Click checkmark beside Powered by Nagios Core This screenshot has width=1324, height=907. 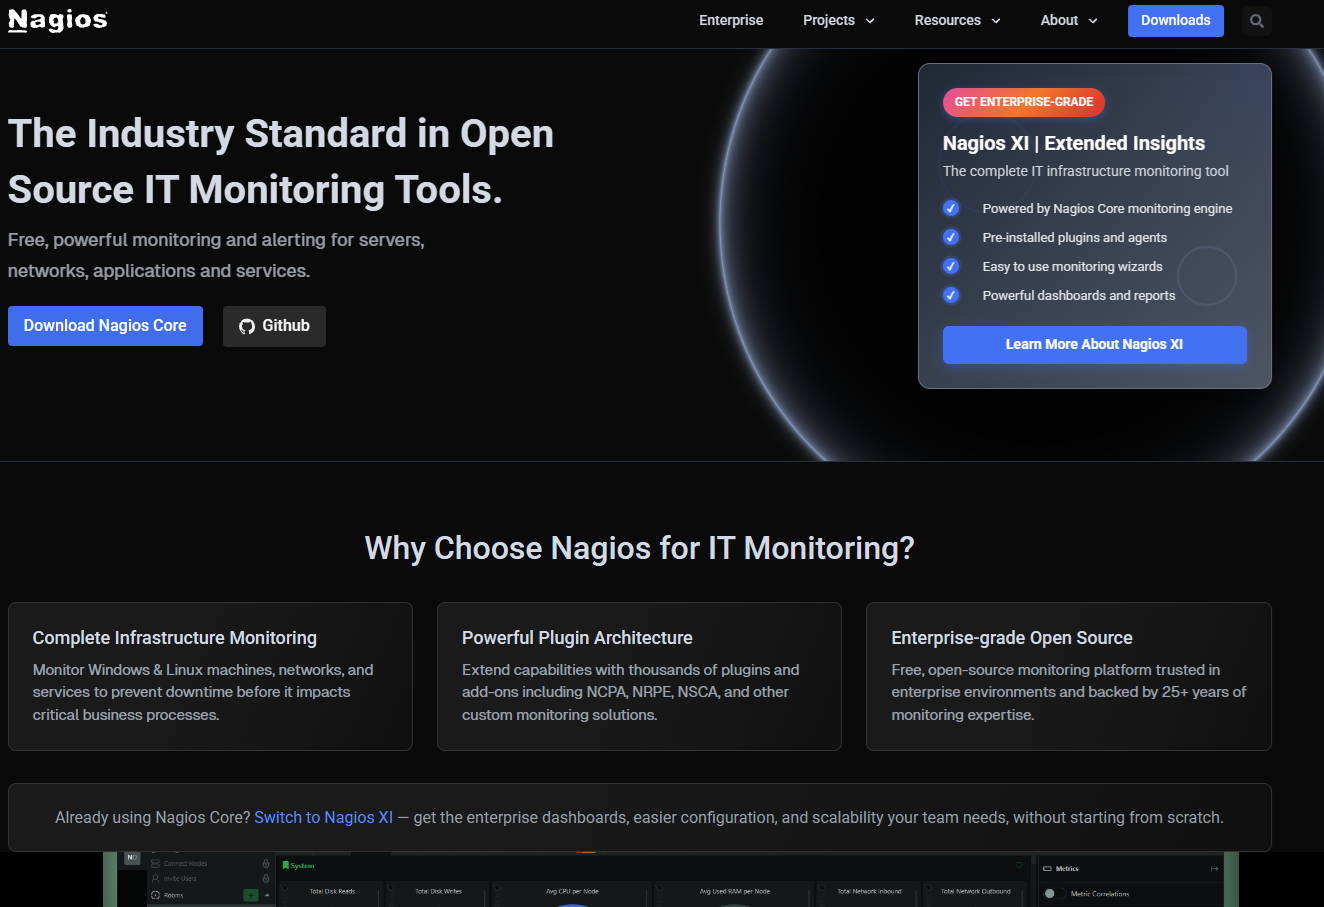(x=951, y=208)
